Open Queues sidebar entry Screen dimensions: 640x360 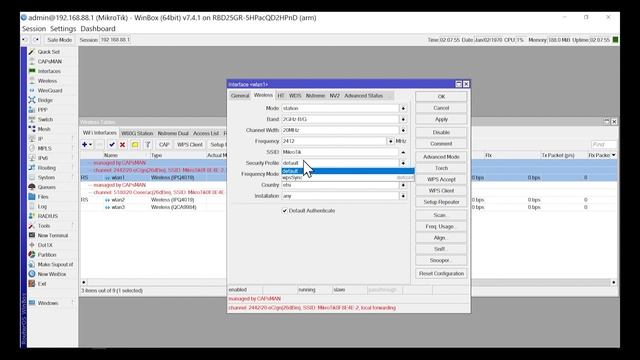point(47,187)
